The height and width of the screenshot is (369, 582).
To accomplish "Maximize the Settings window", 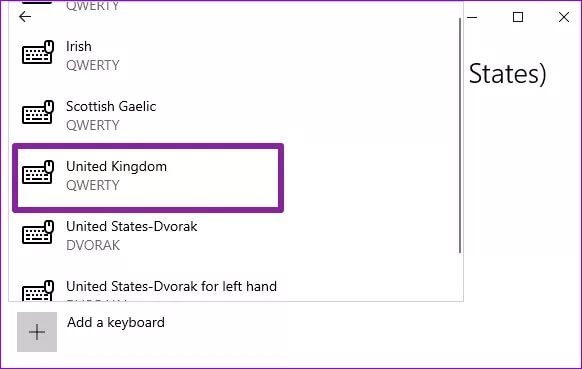I will pos(518,17).
